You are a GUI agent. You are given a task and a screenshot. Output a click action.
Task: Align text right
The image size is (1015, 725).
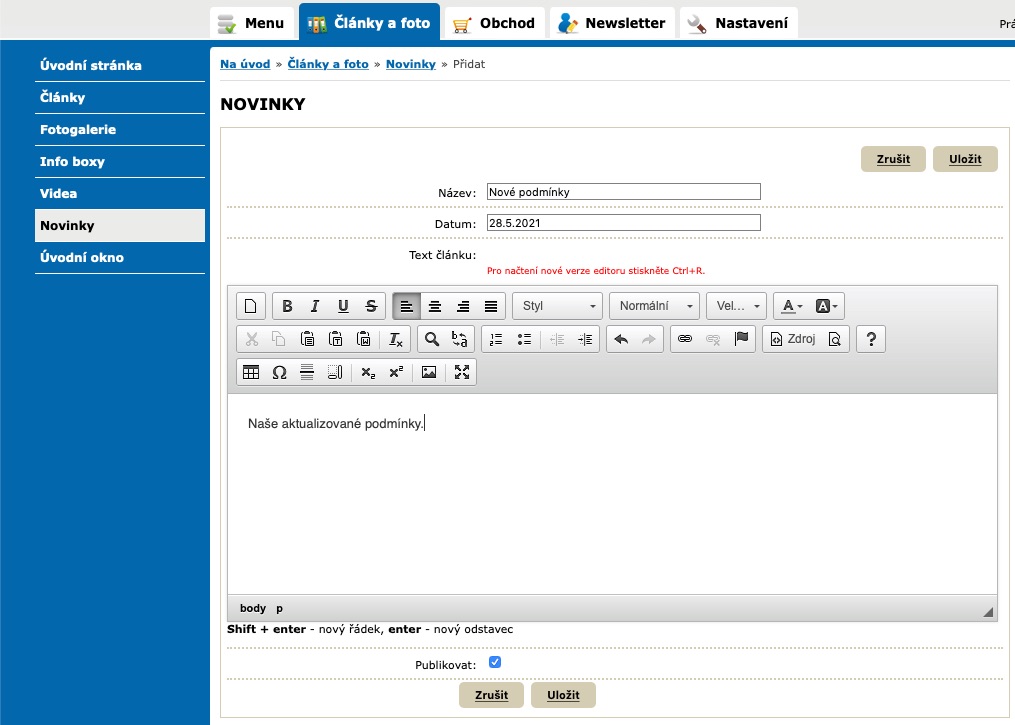pyautogui.click(x=463, y=306)
